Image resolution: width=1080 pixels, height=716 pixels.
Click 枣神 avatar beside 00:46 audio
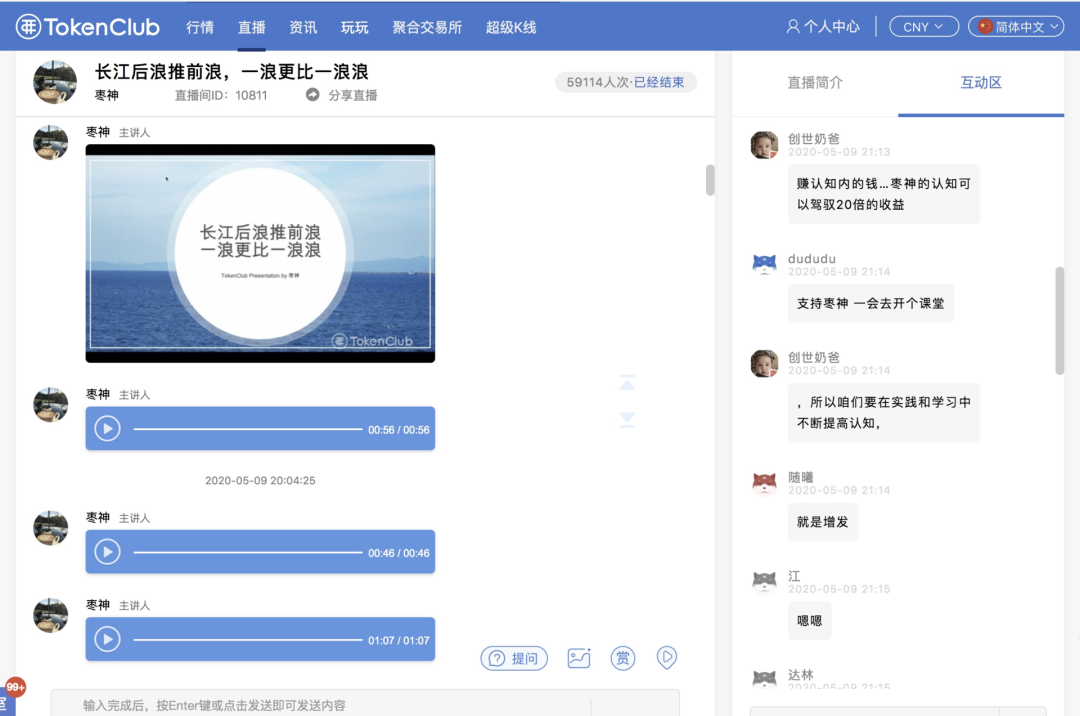pyautogui.click(x=51, y=528)
